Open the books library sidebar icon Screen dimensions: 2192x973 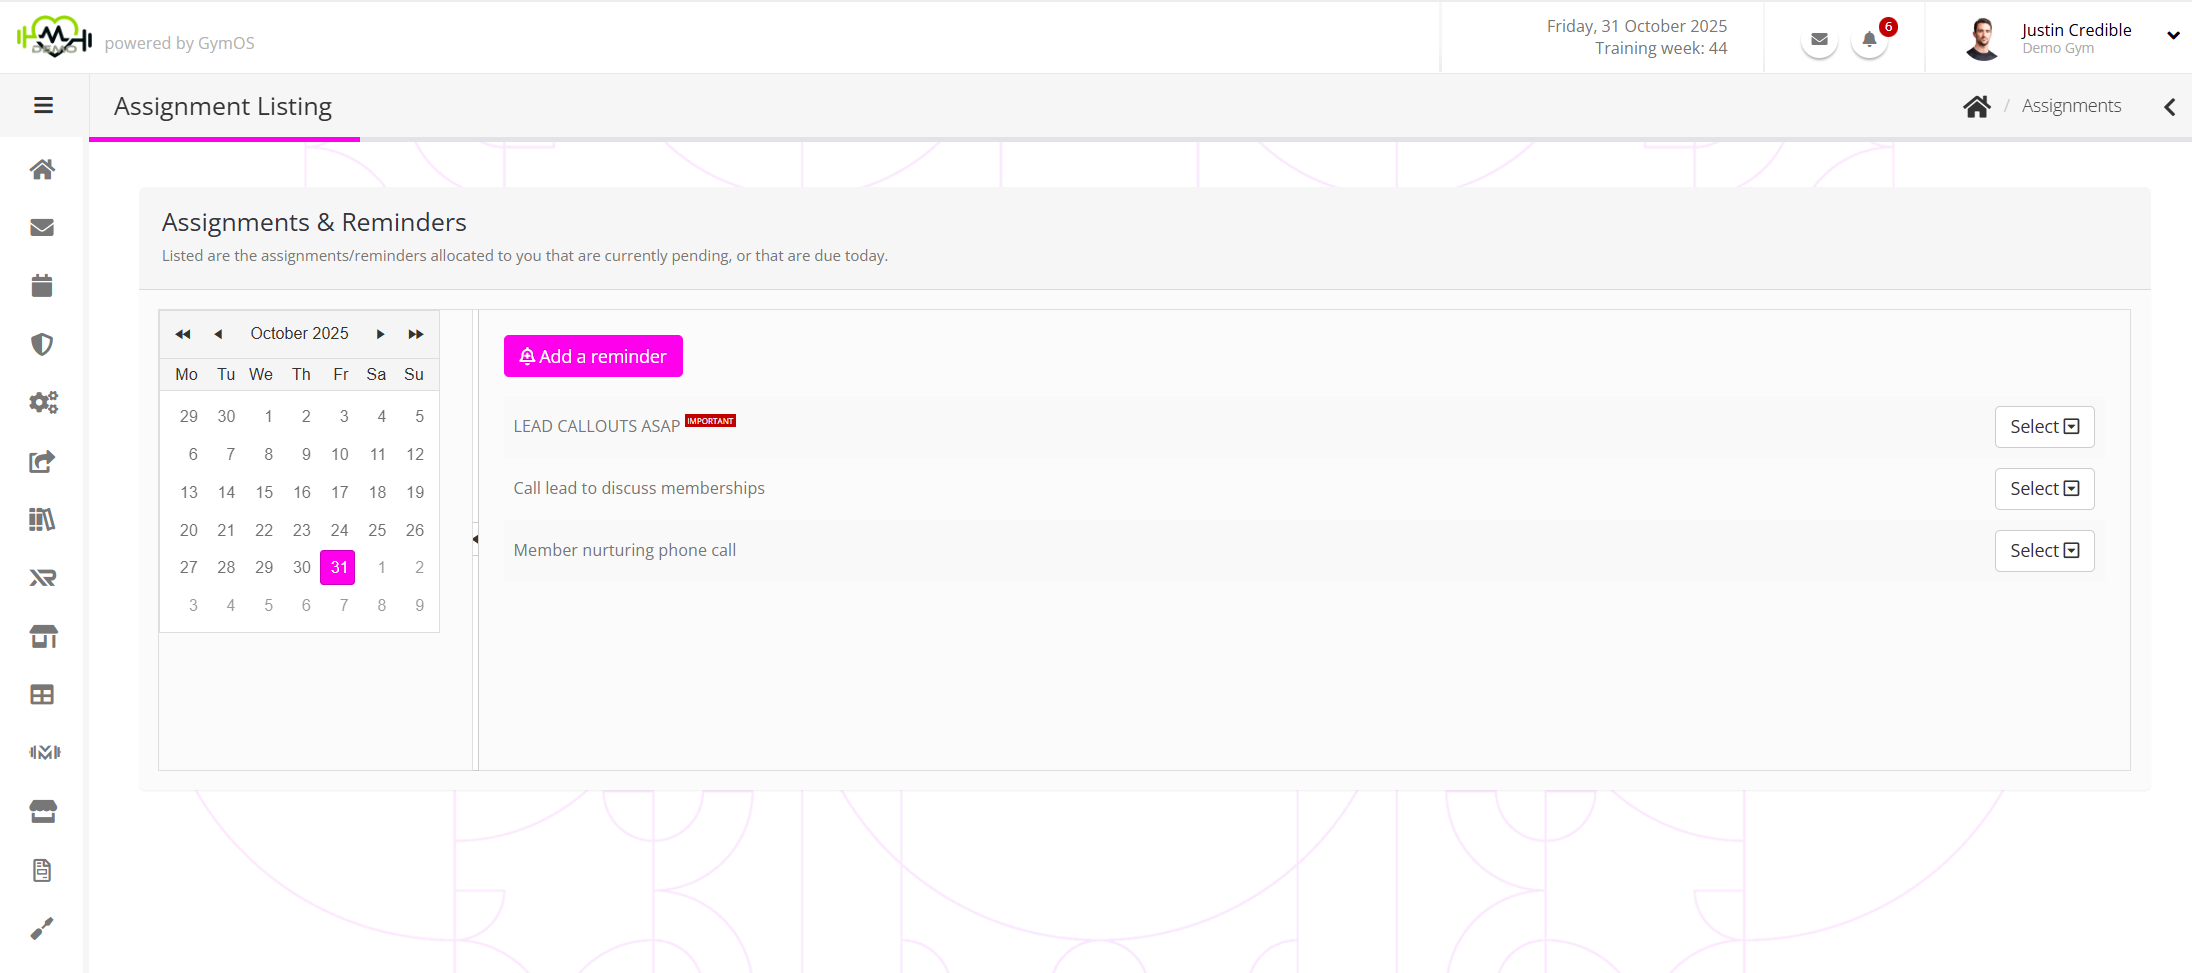[42, 519]
